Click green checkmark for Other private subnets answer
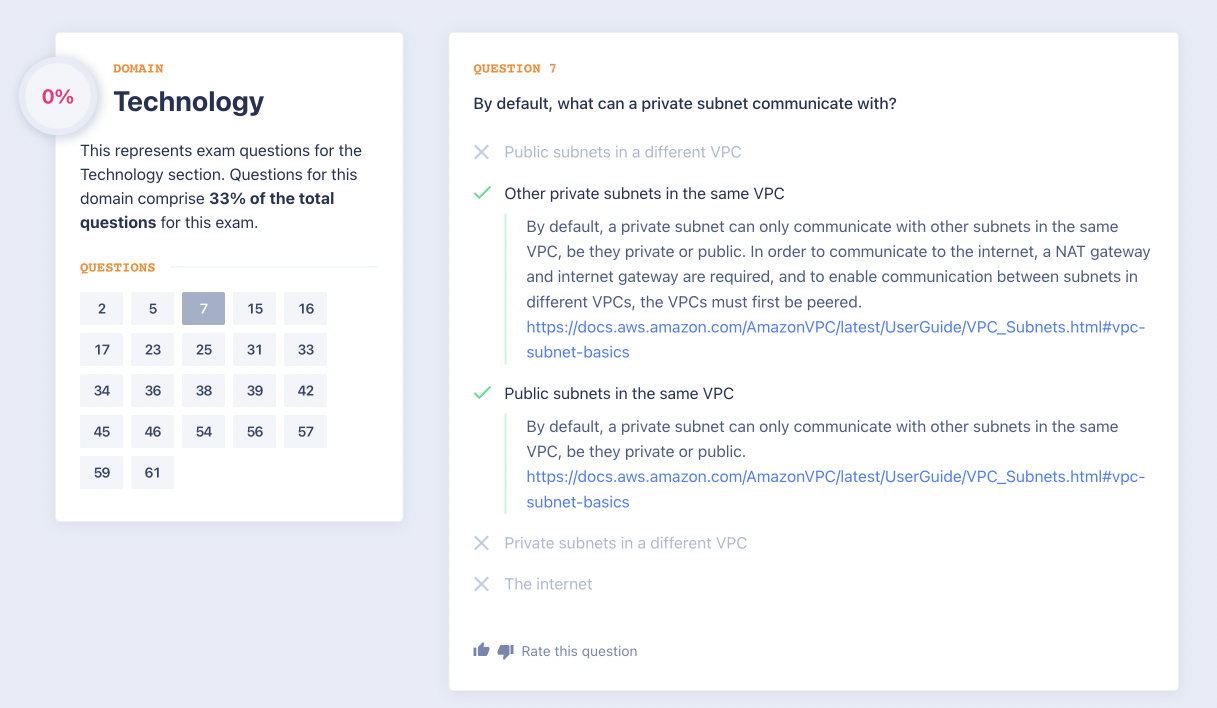This screenshot has width=1217, height=708. [x=482, y=193]
